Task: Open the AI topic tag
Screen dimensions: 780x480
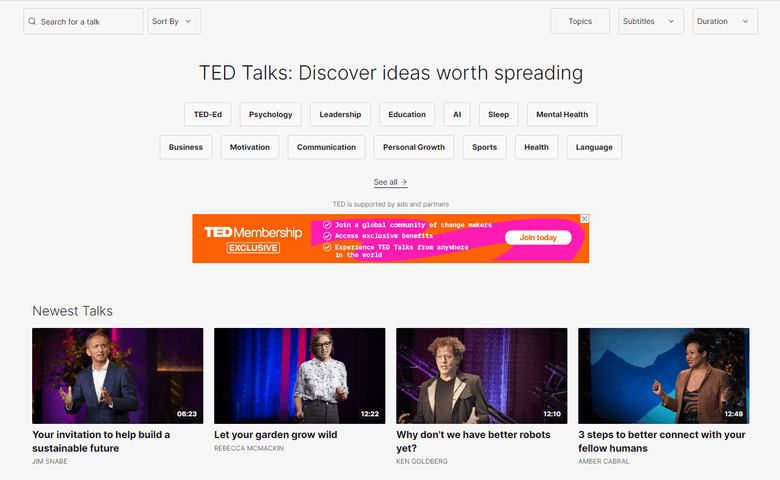Action: point(457,114)
